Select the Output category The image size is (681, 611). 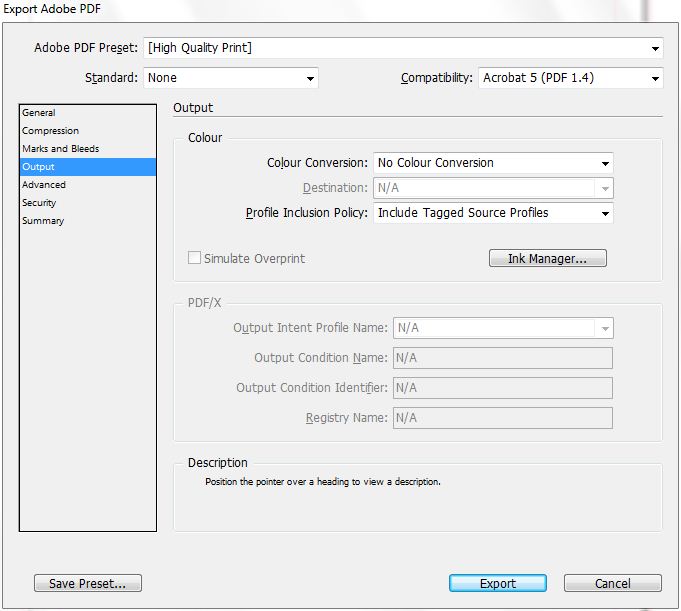tap(87, 167)
